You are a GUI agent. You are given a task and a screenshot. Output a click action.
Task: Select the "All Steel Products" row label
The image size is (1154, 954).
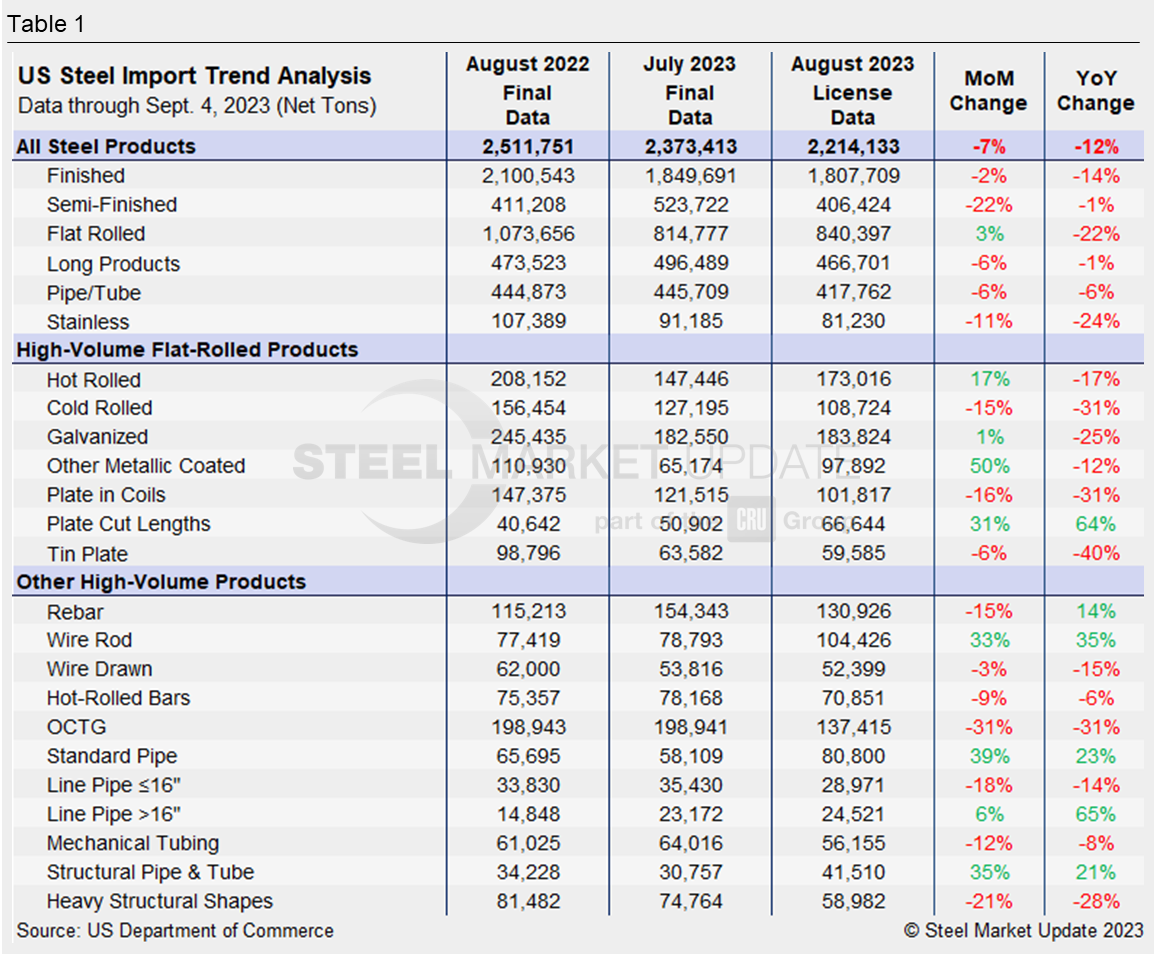pyautogui.click(x=106, y=147)
